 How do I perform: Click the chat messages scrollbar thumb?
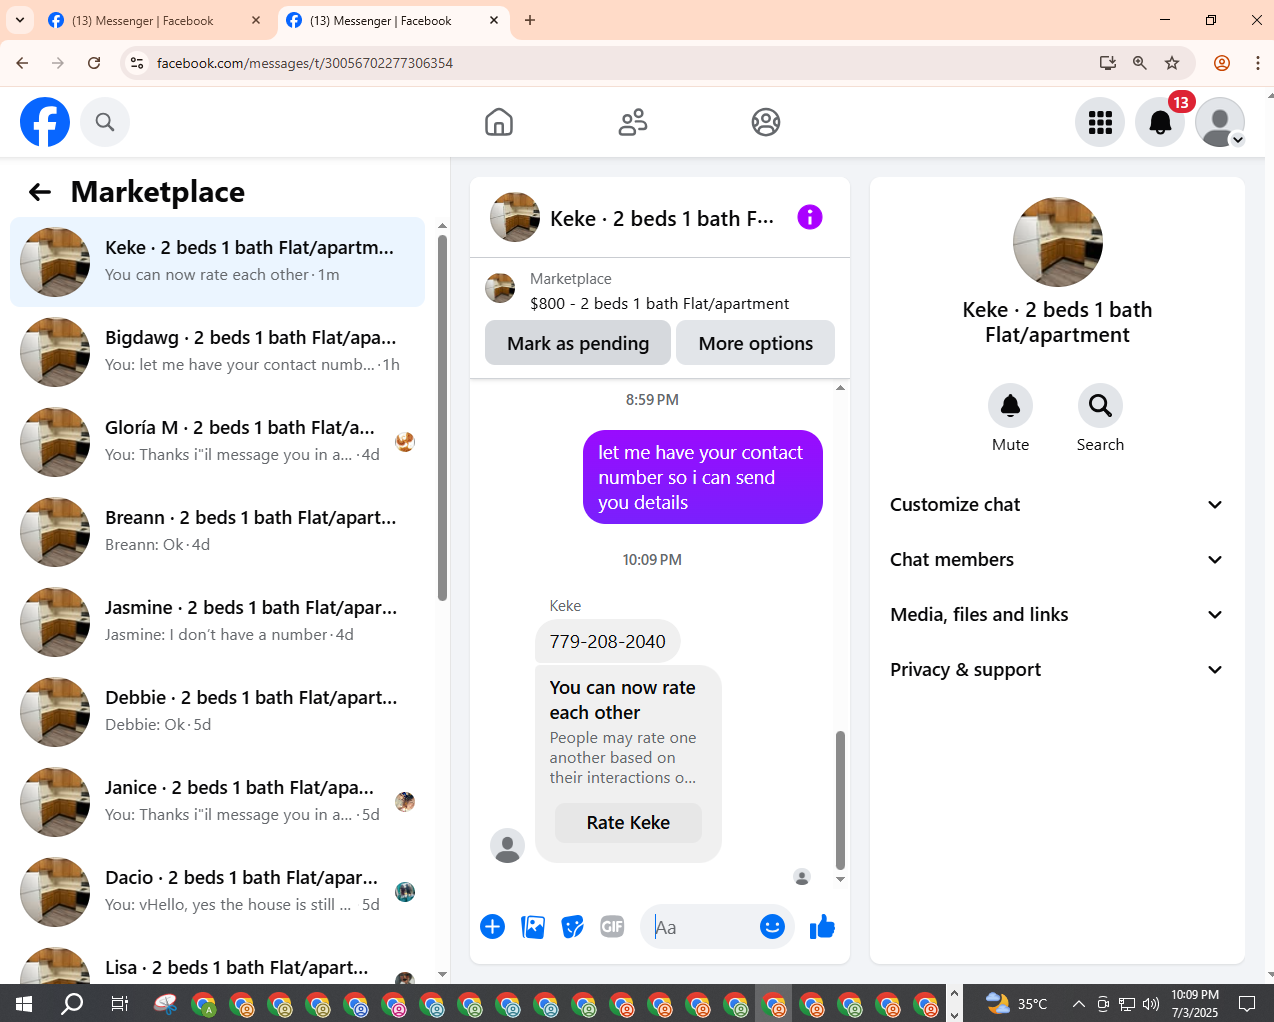[840, 800]
